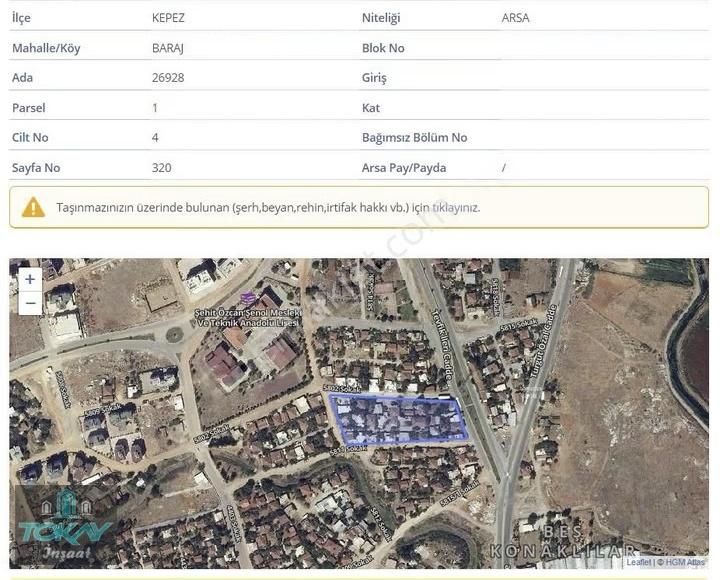Click the Niteliği field label

[x=381, y=18]
